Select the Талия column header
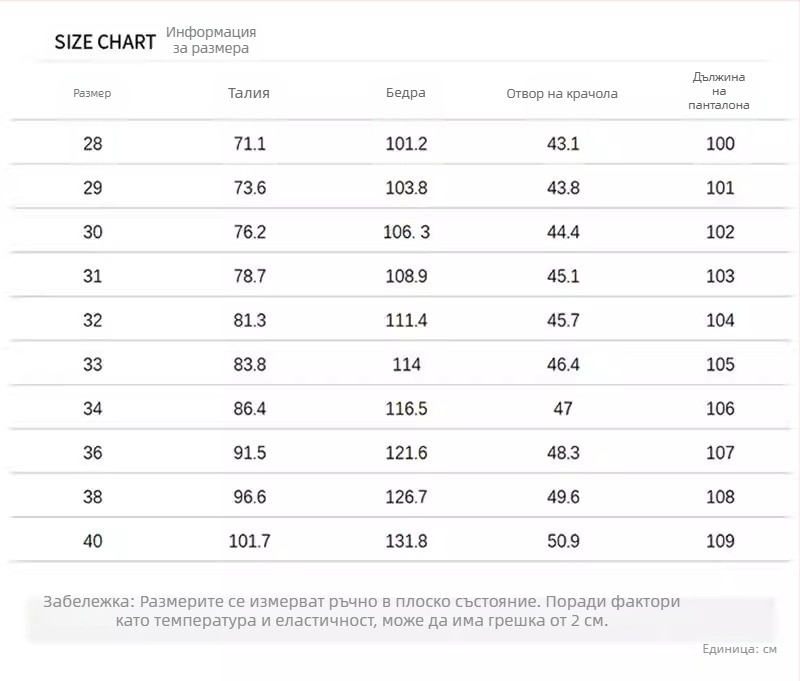Image resolution: width=800 pixels, height=681 pixels. 249,93
